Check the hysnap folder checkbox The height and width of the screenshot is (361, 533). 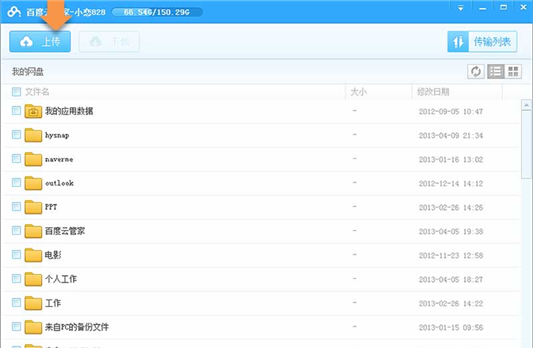16,135
